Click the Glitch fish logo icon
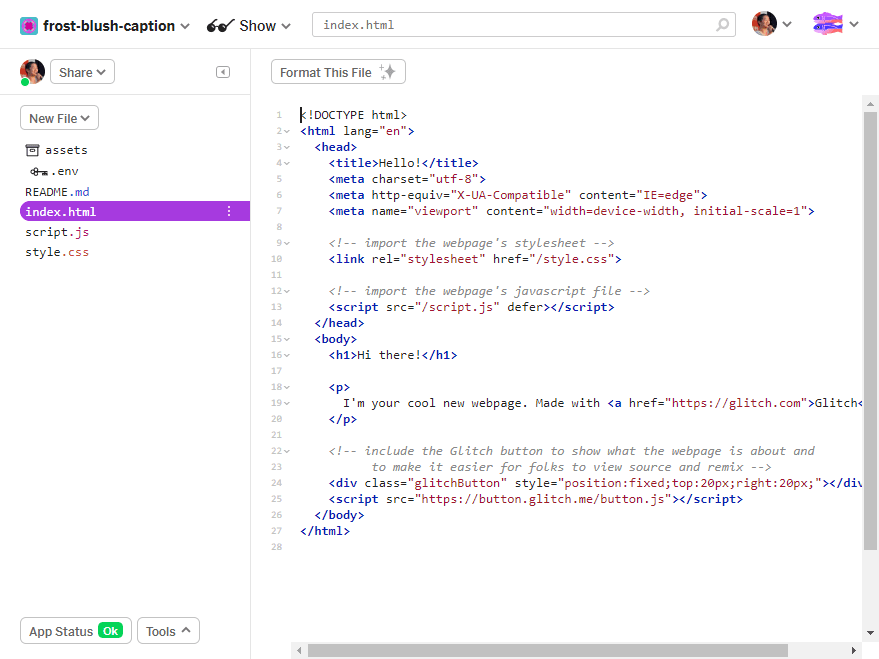Screen dimensions: 879x659 (x=828, y=24)
